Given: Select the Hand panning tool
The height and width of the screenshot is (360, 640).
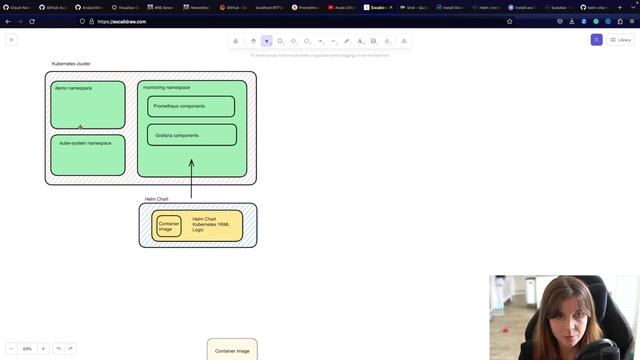Looking at the screenshot, I should click(x=253, y=41).
